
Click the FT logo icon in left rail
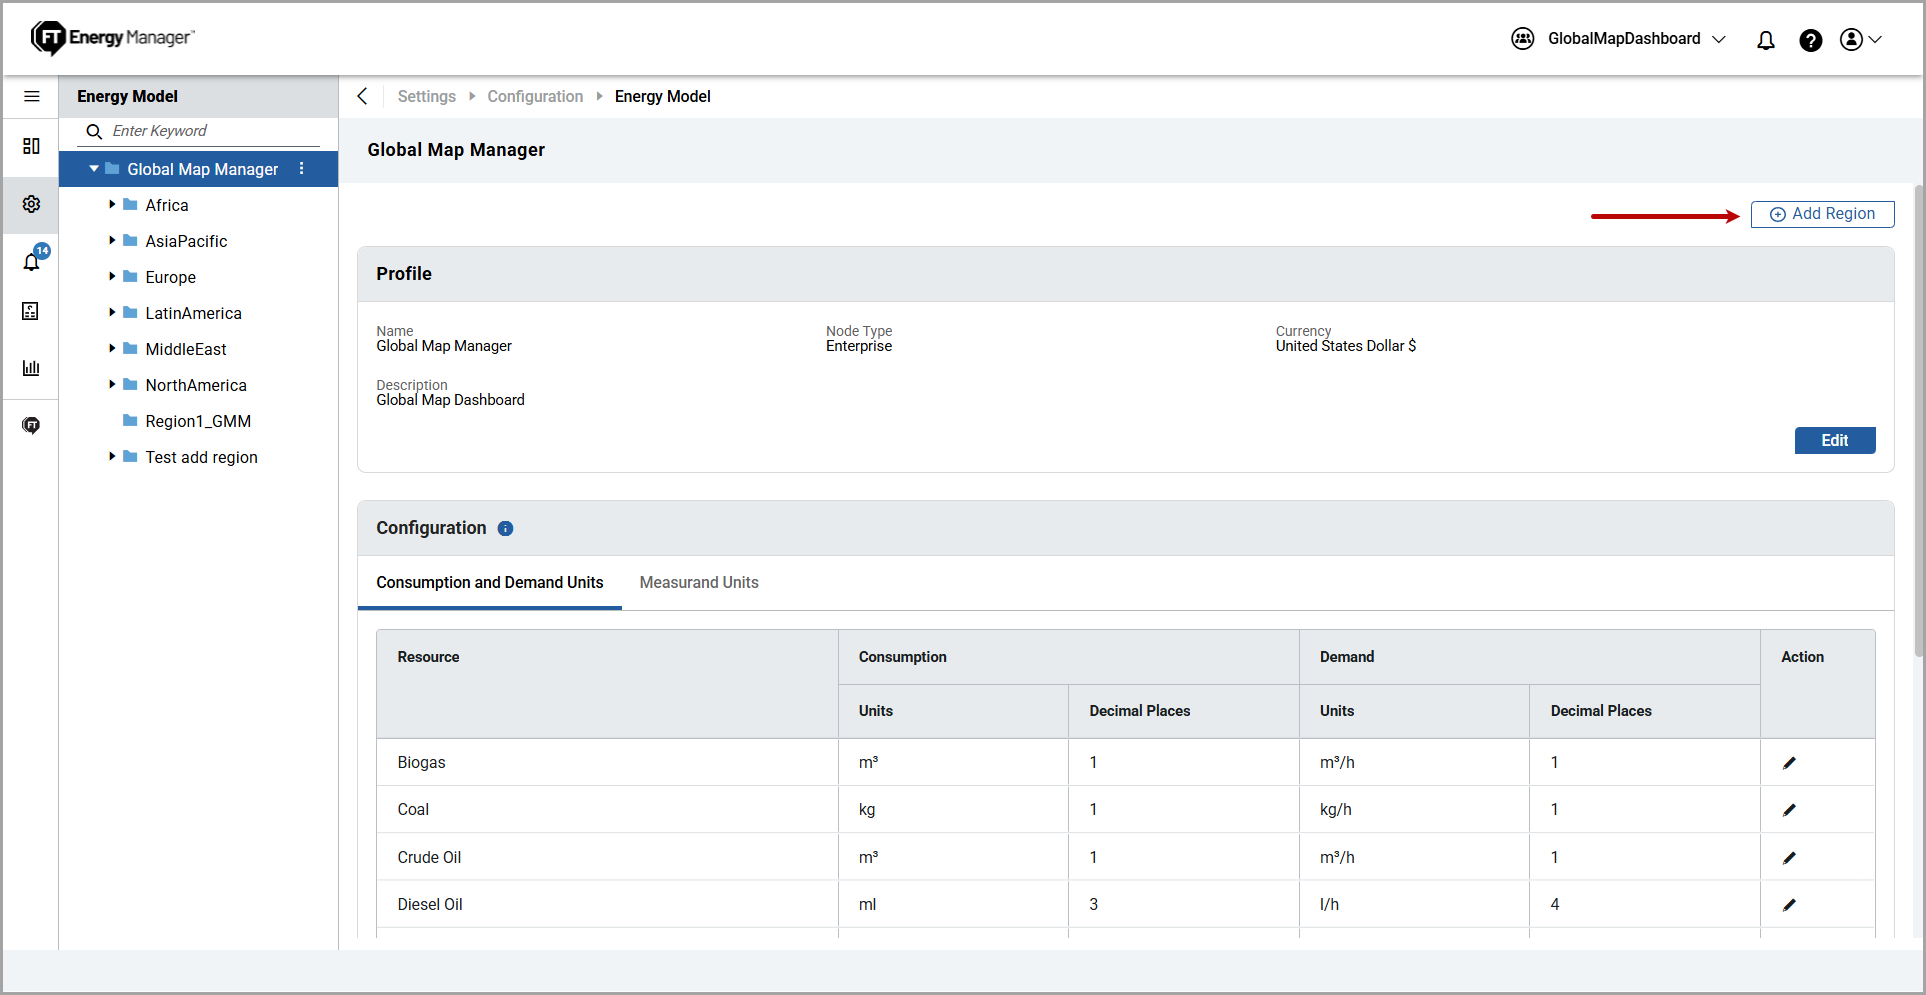[31, 425]
